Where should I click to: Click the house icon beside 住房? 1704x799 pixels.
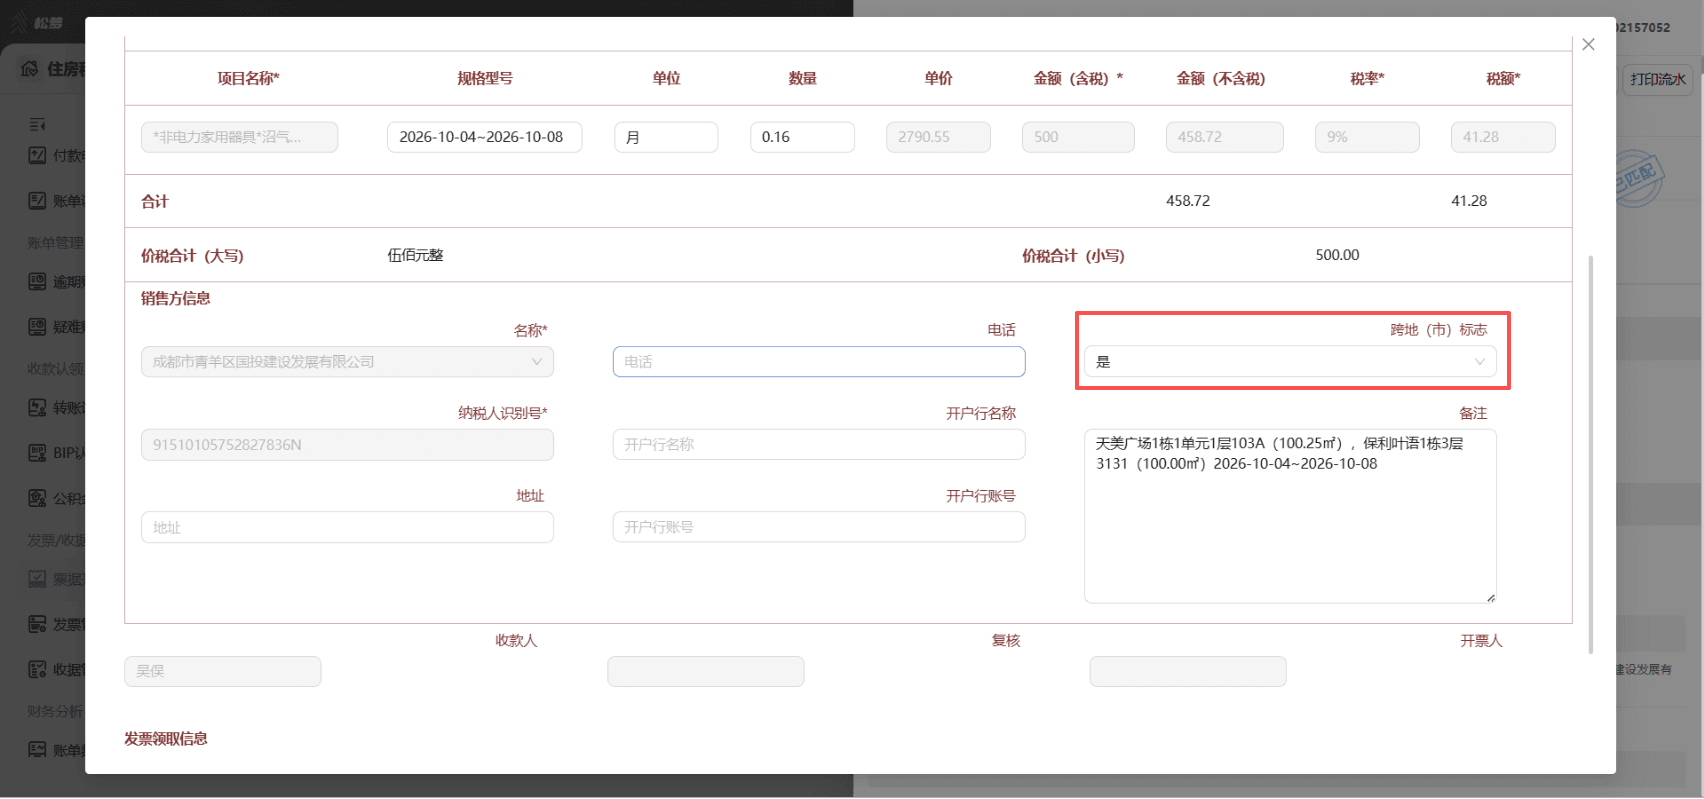30,68
